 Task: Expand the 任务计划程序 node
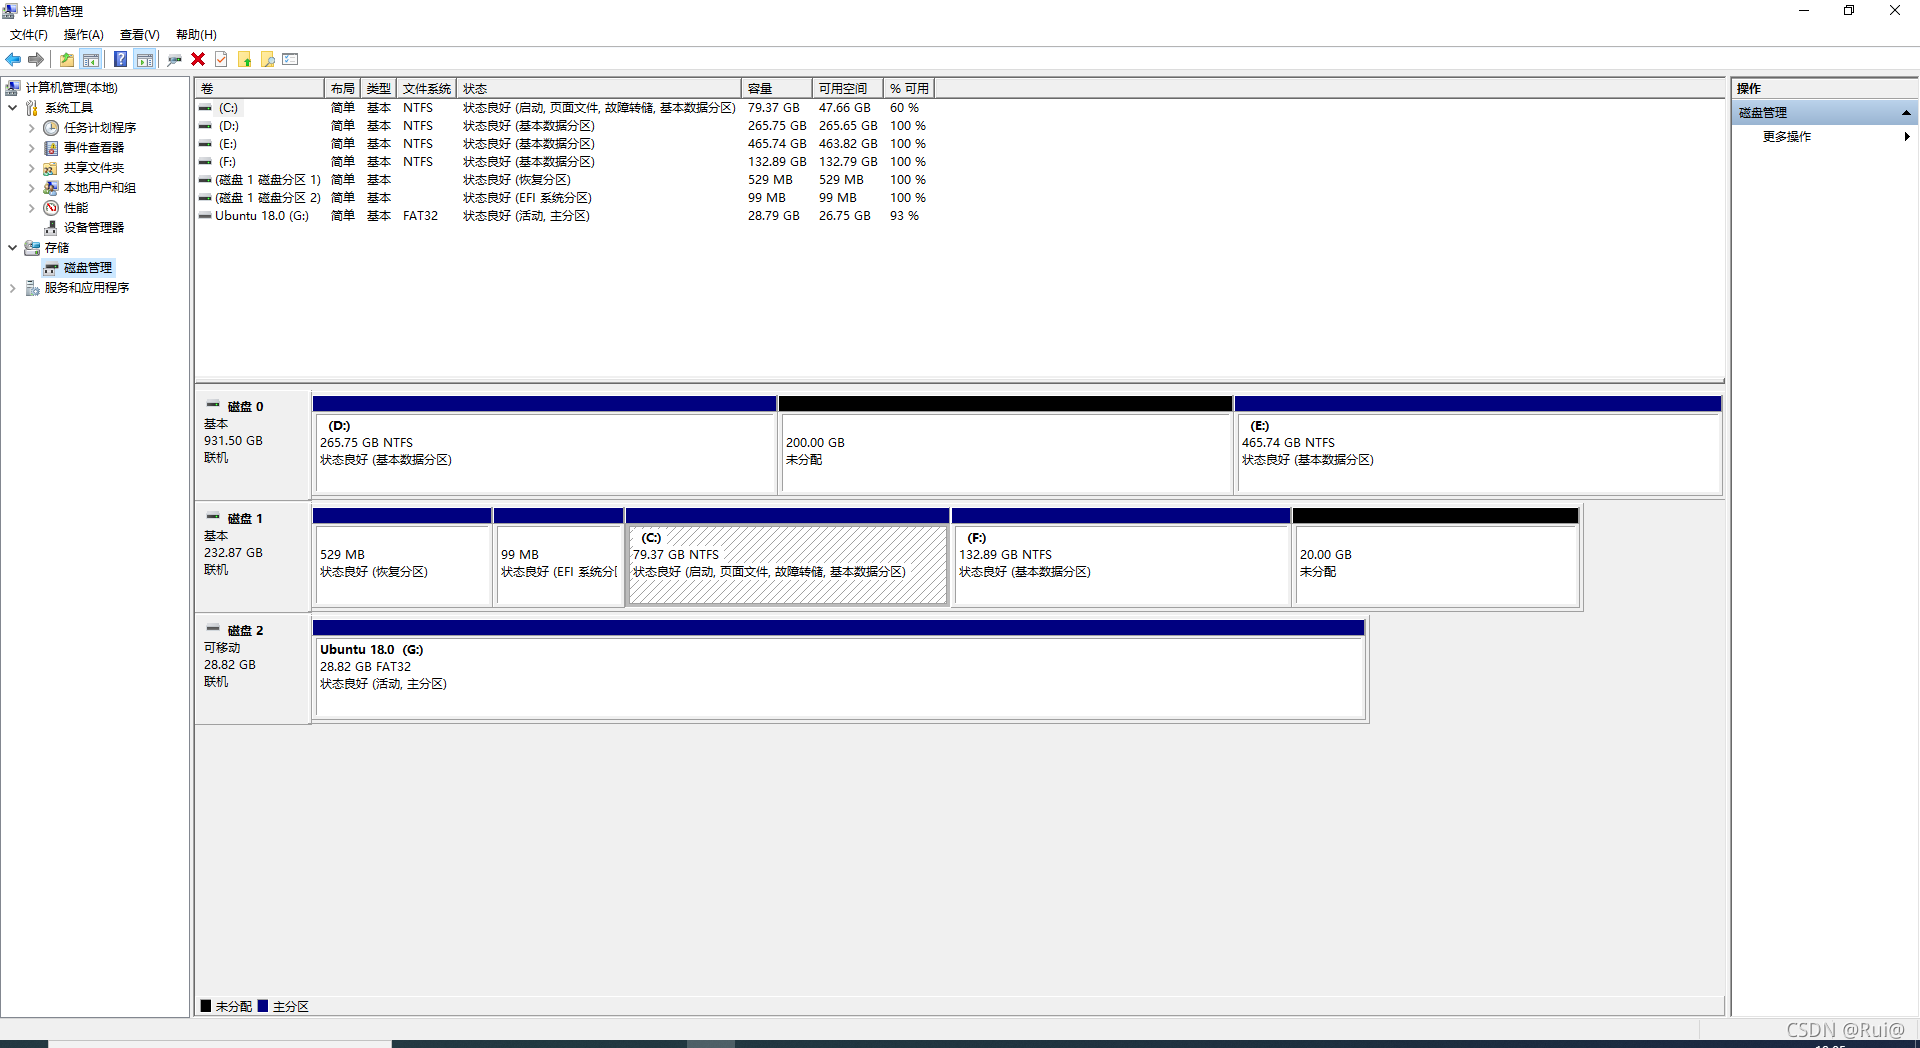31,128
